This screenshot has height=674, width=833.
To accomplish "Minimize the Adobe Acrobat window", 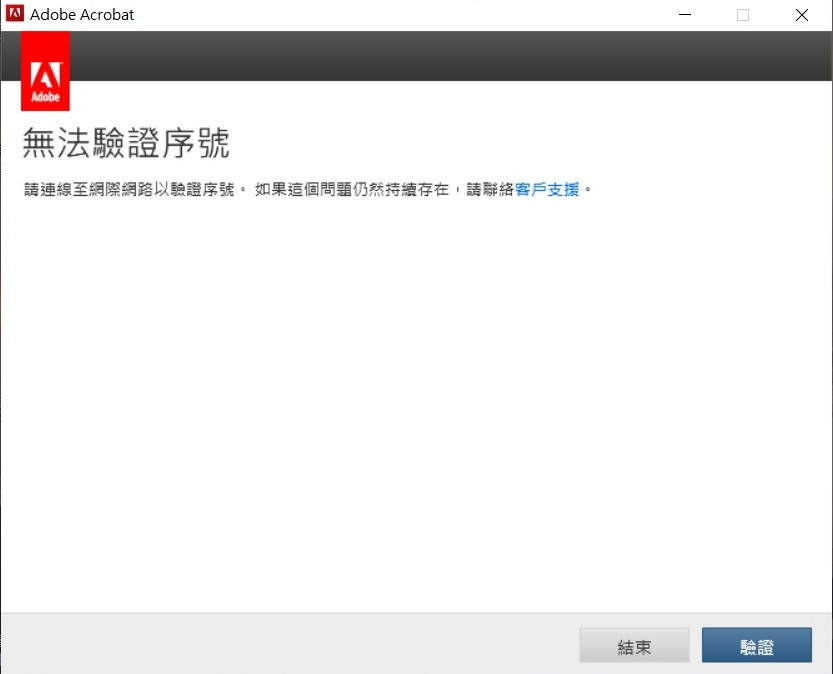I will pos(685,14).
